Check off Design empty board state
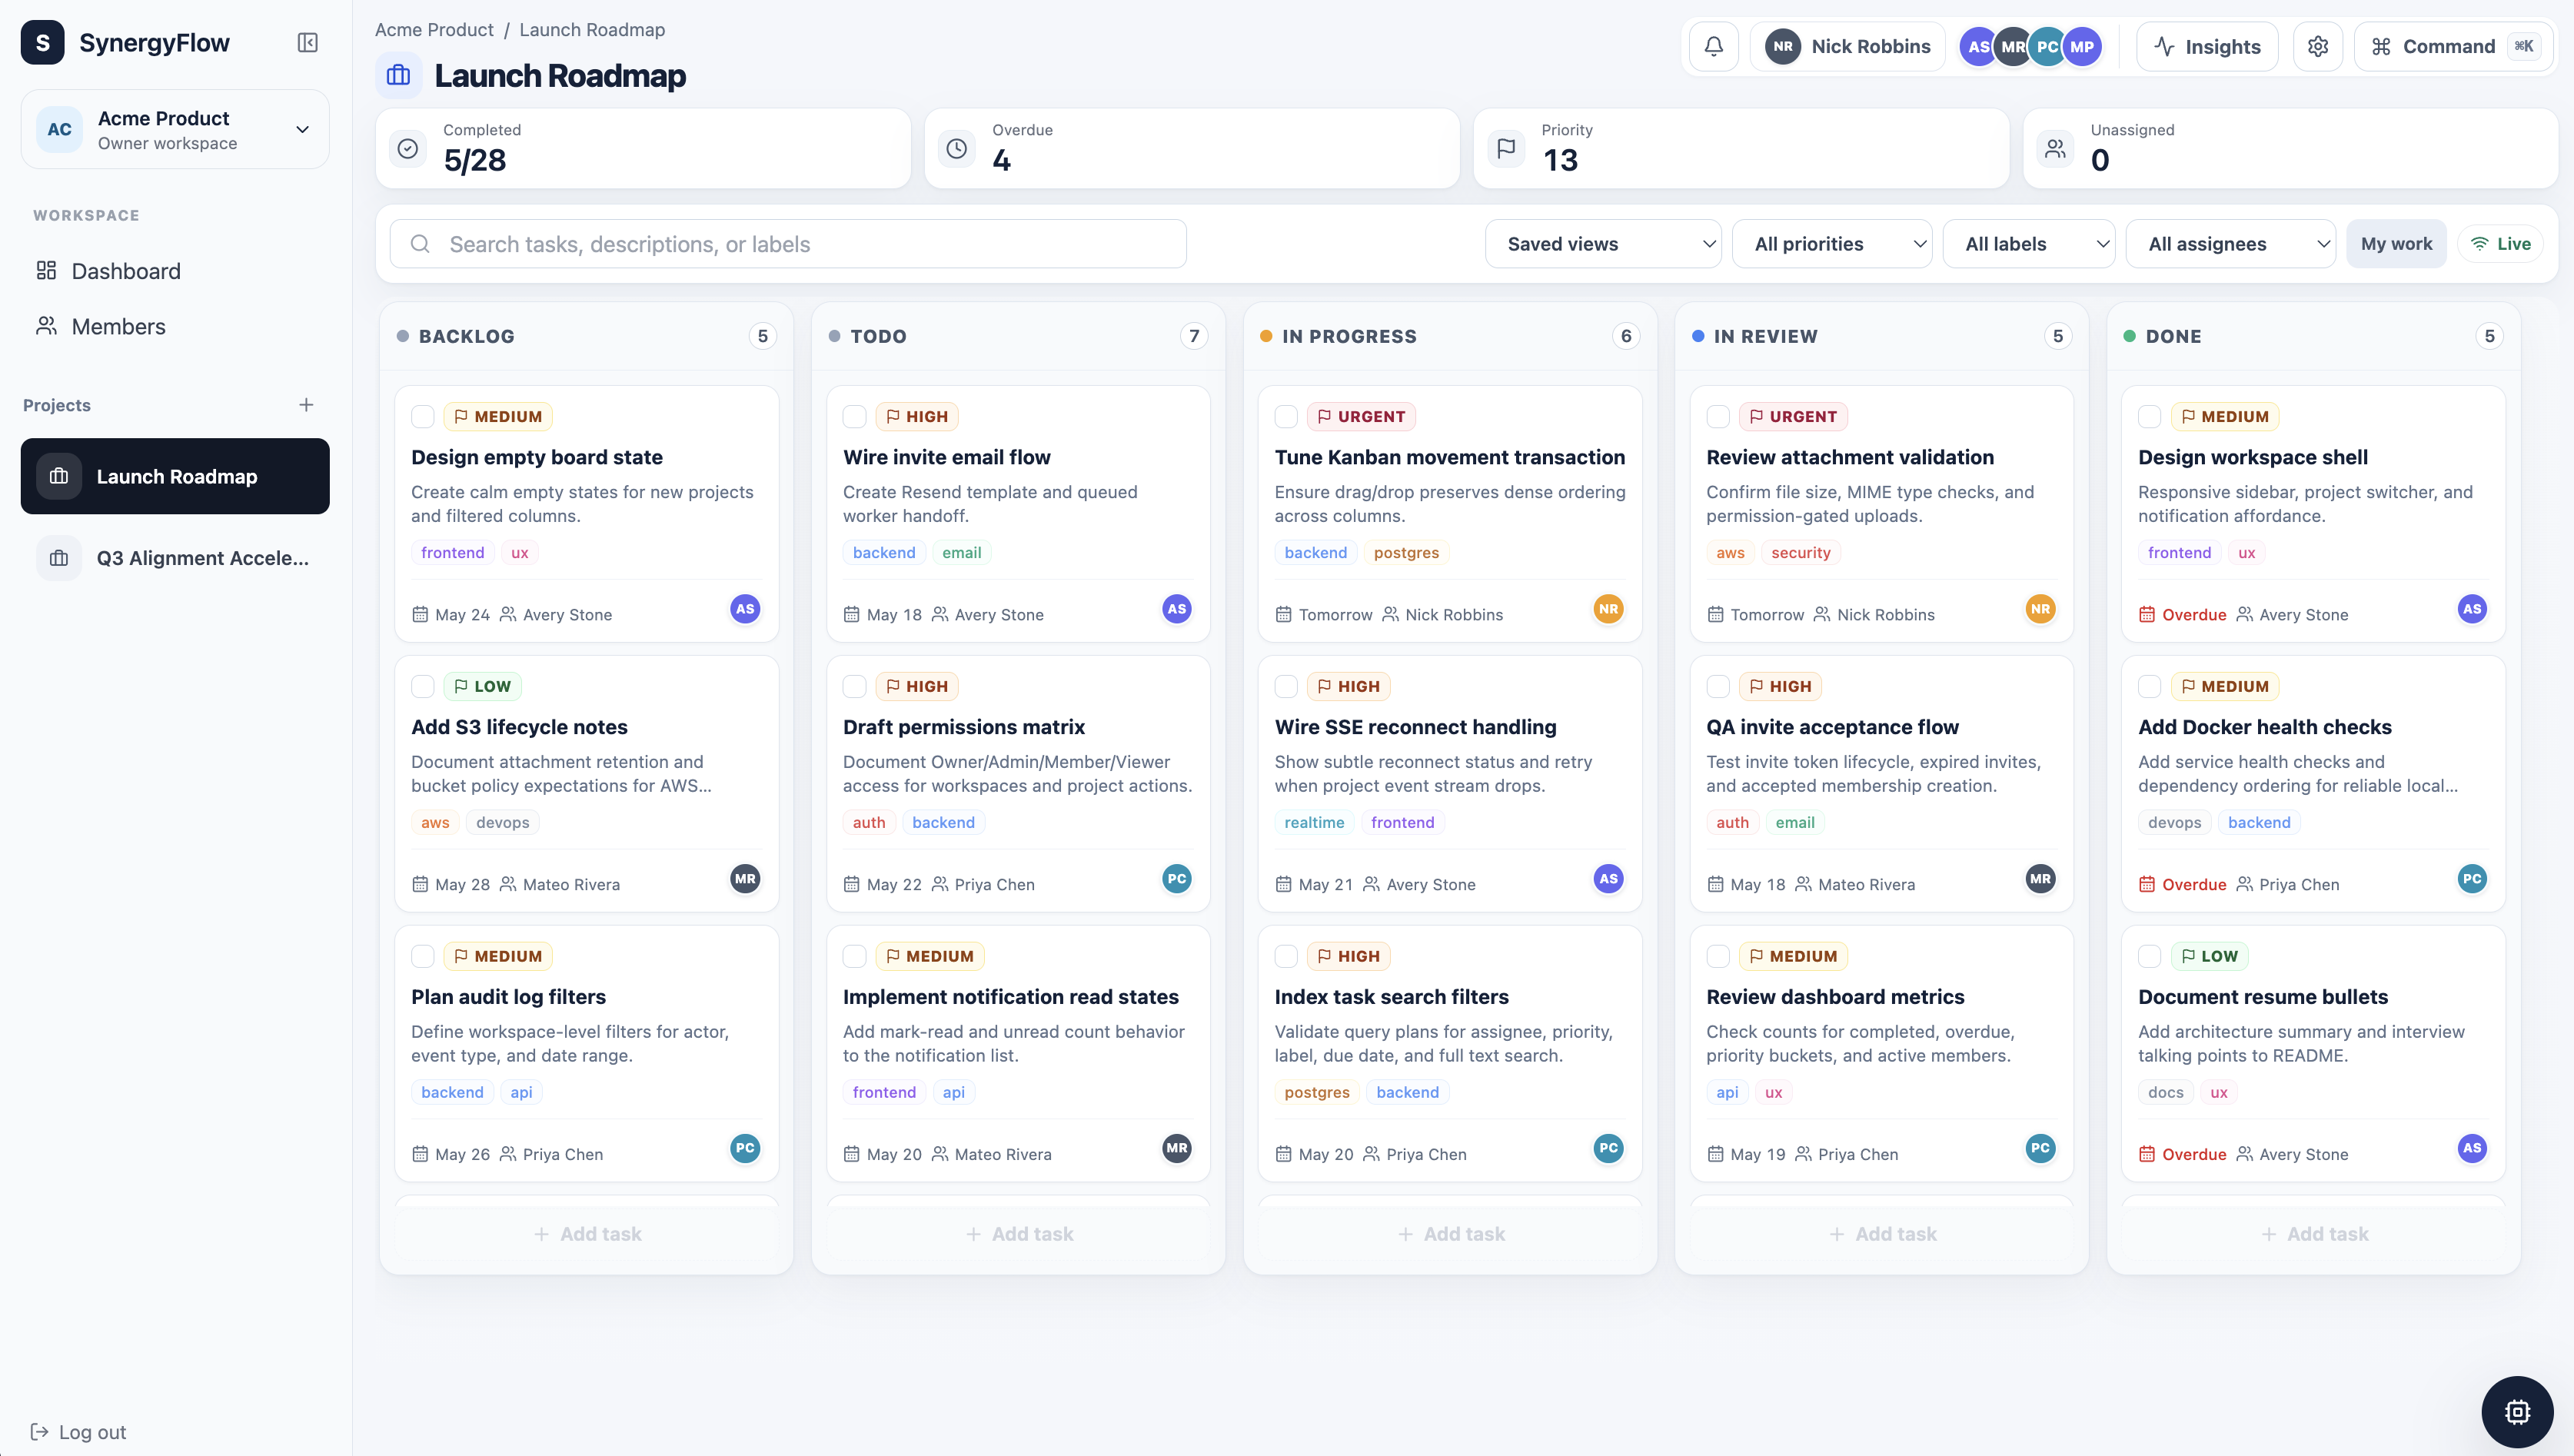This screenshot has width=2574, height=1456. (423, 417)
